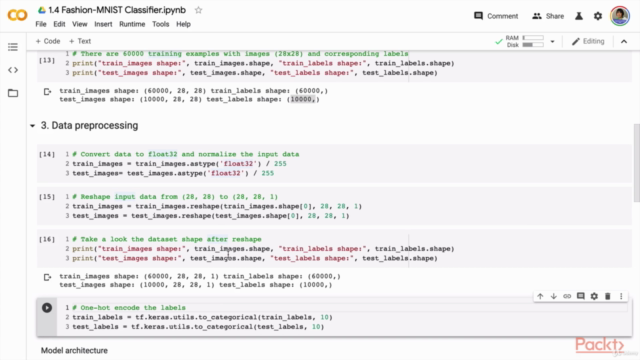Click the 'Model architecture' text
The width and height of the screenshot is (640, 360).
pos(74,351)
